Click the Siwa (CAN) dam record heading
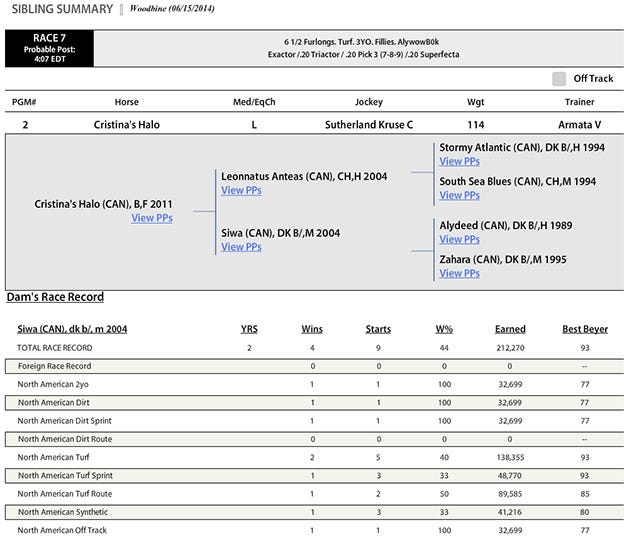This screenshot has height=540, width=624. tap(72, 329)
